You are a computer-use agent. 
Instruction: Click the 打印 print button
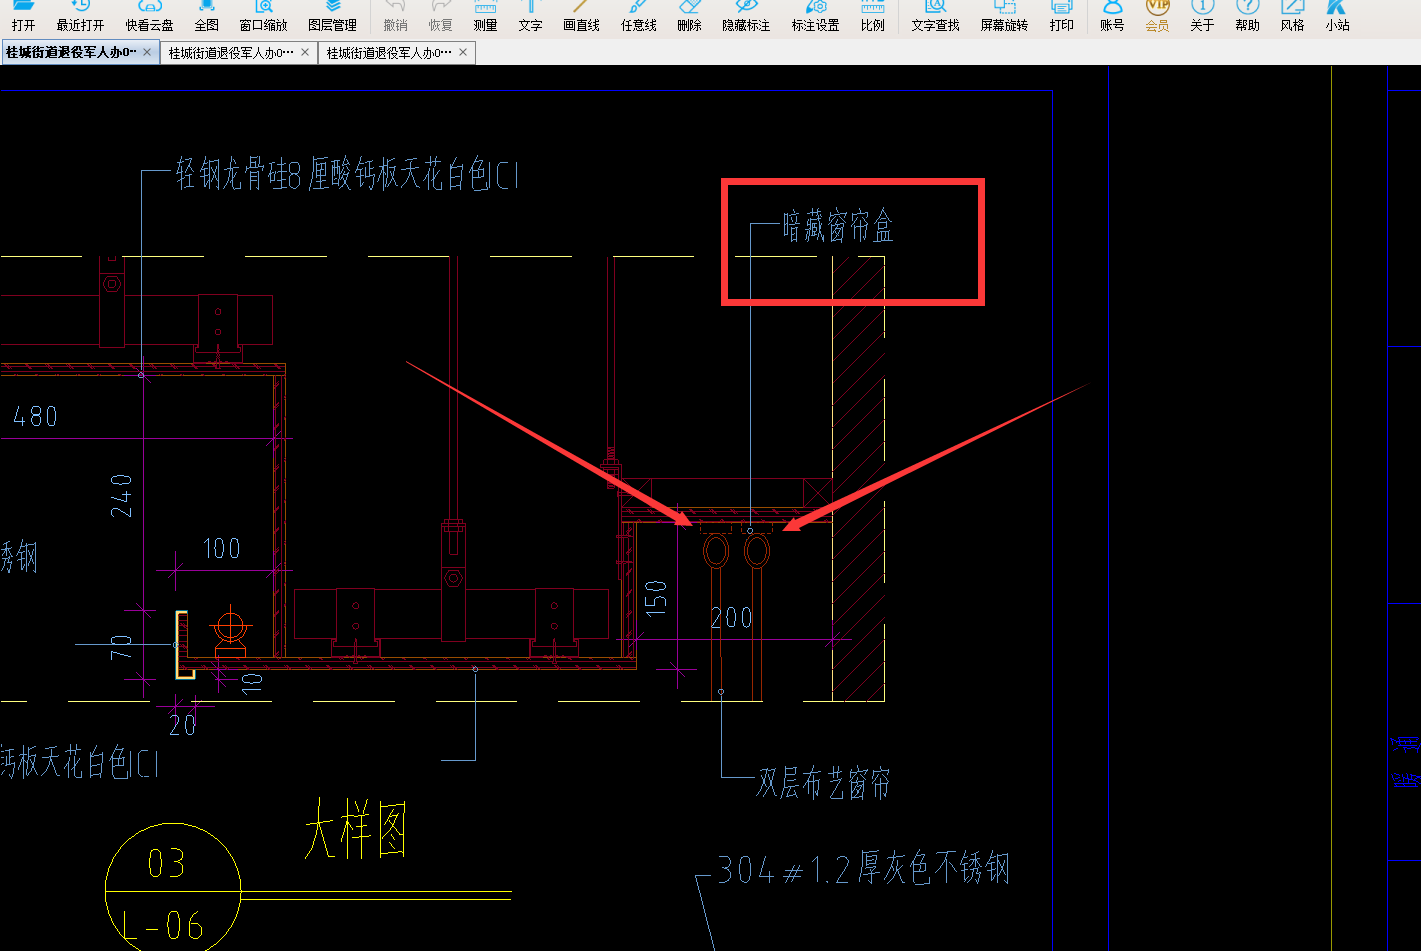[x=1062, y=17]
